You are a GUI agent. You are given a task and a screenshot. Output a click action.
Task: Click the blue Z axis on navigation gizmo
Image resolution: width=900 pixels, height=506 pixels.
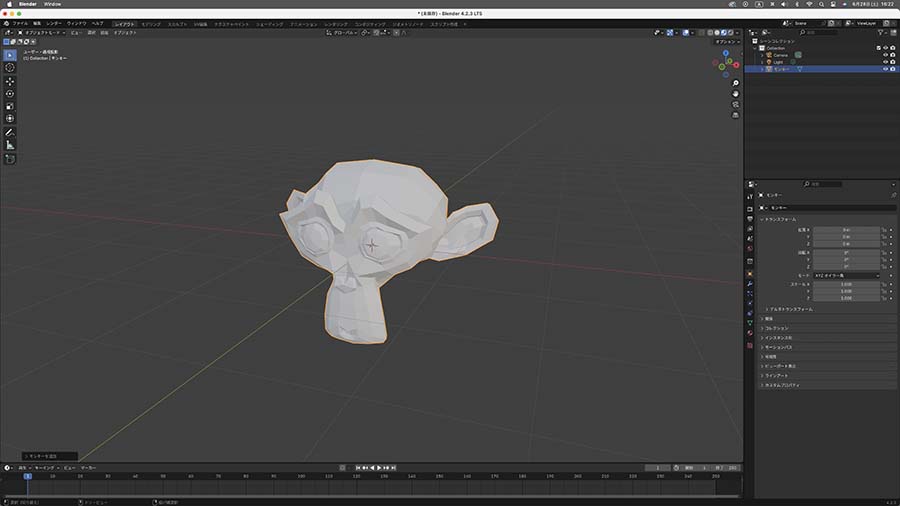coord(726,53)
